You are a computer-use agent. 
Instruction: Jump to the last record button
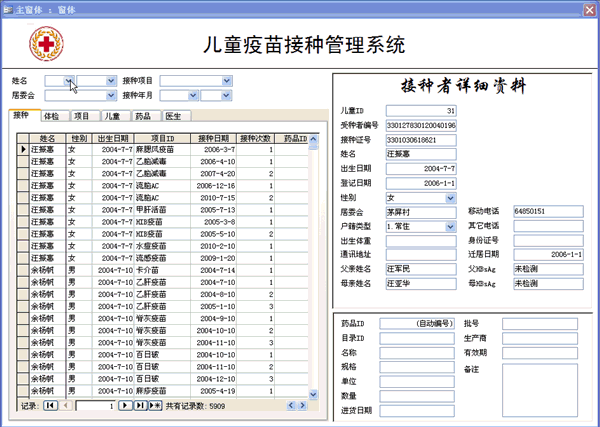pyautogui.click(x=140, y=406)
